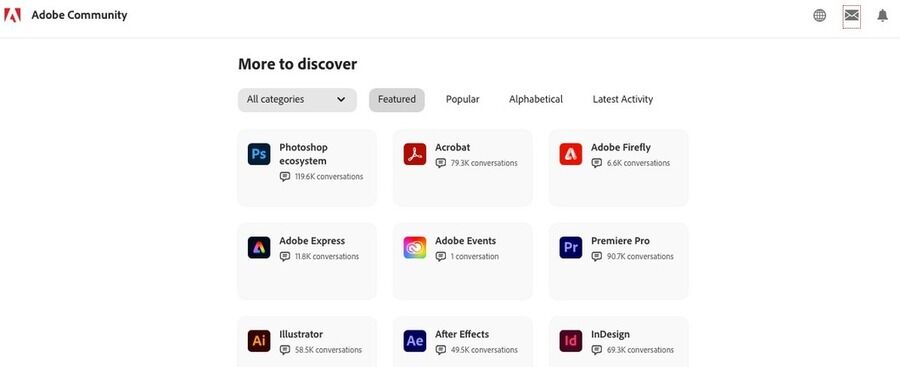This screenshot has width=900, height=367.
Task: Click the After Effects Ae icon
Action: click(415, 341)
